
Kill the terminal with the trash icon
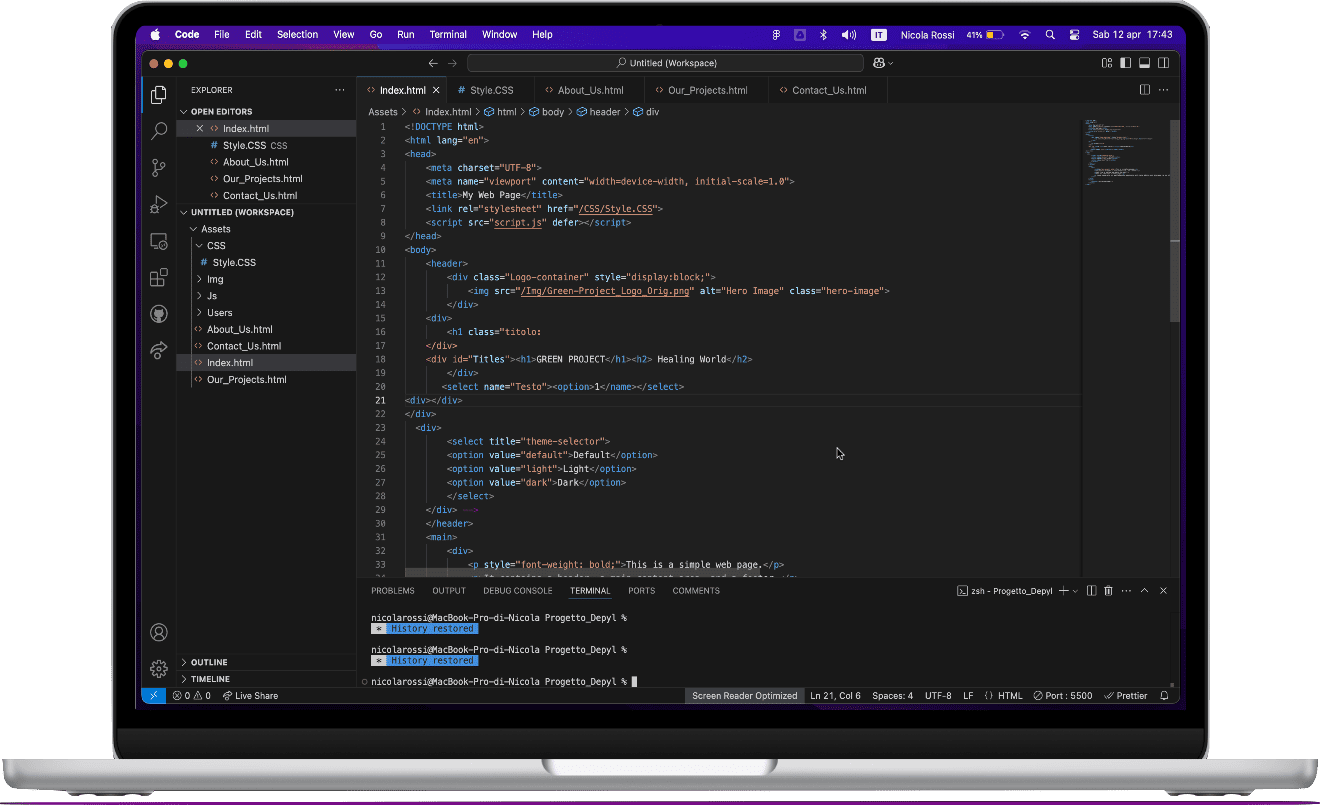point(1108,591)
